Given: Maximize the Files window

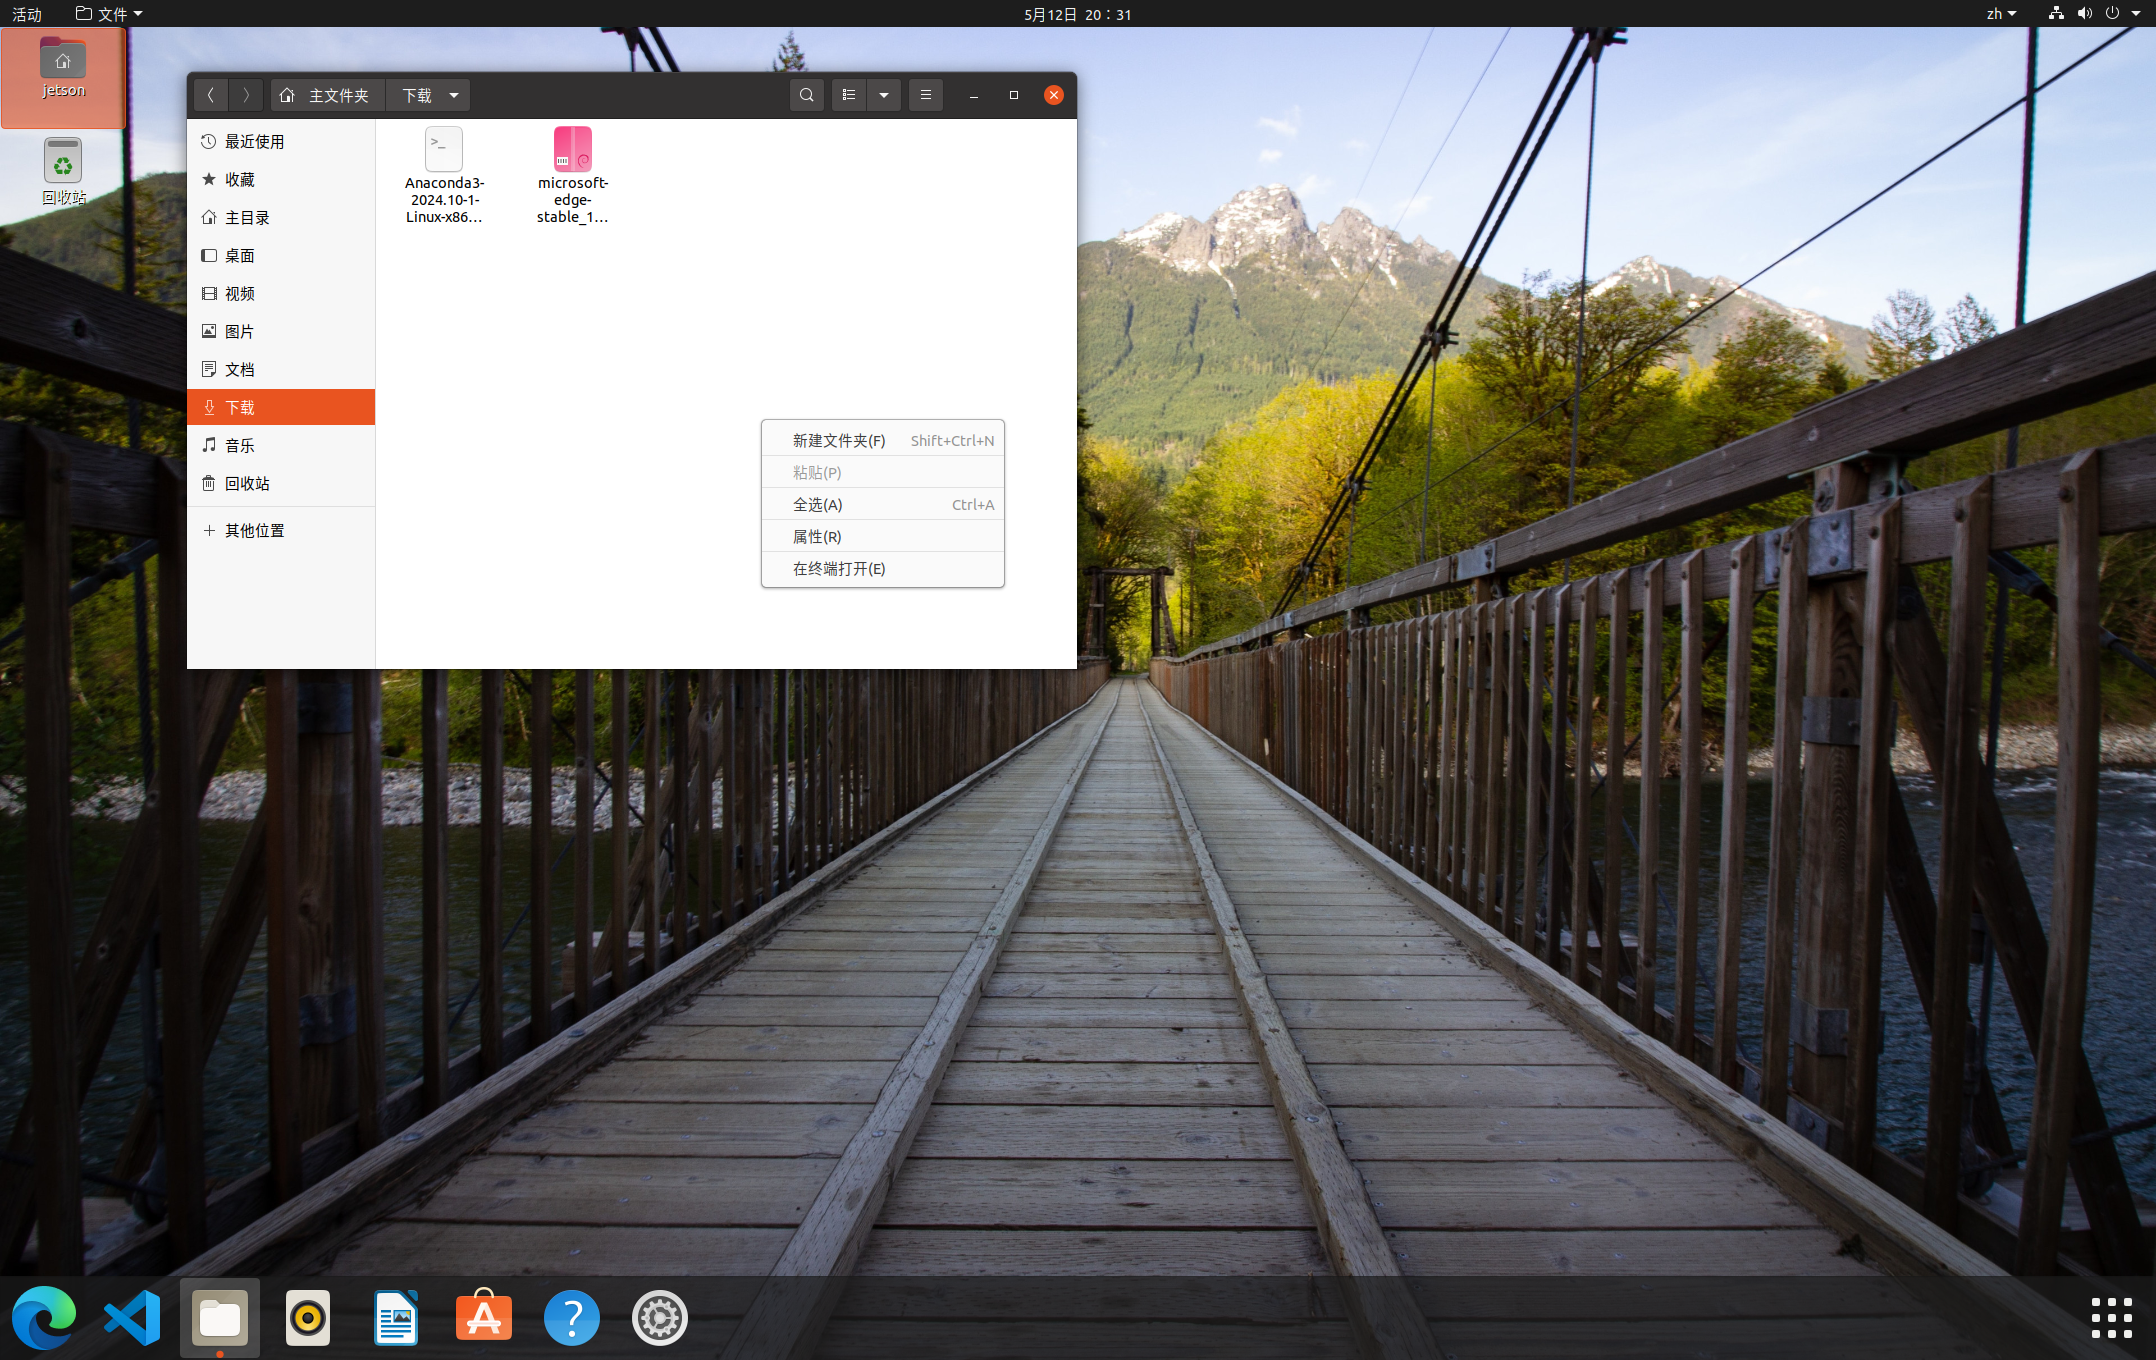Looking at the screenshot, I should tap(1013, 95).
